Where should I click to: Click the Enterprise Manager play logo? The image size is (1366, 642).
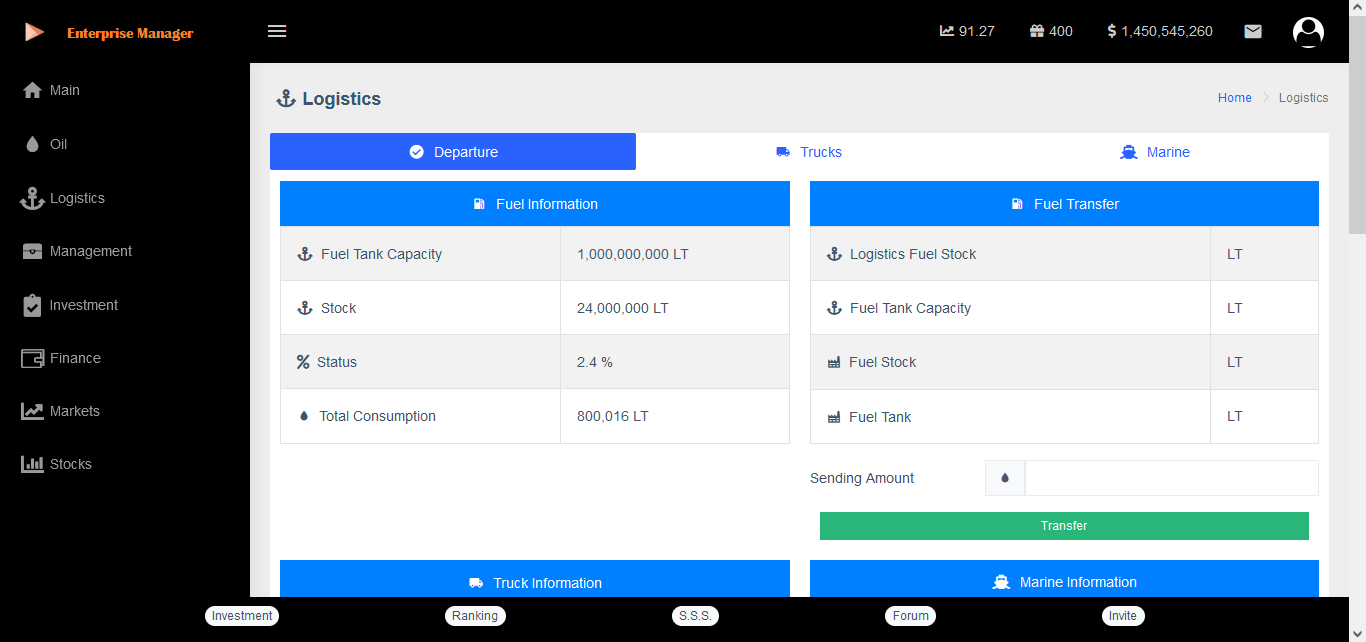[34, 32]
